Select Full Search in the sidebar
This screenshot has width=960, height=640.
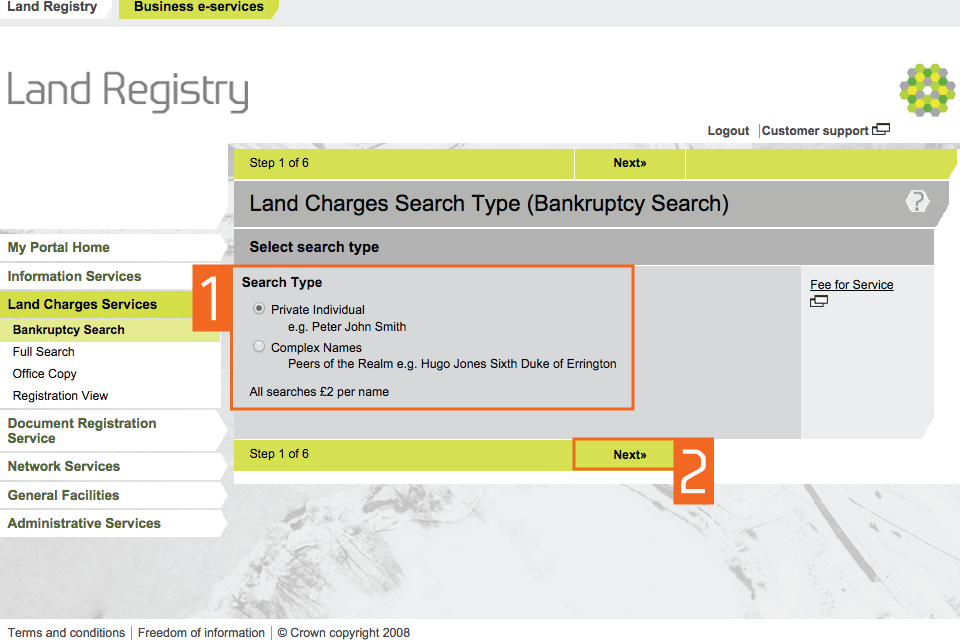click(43, 352)
